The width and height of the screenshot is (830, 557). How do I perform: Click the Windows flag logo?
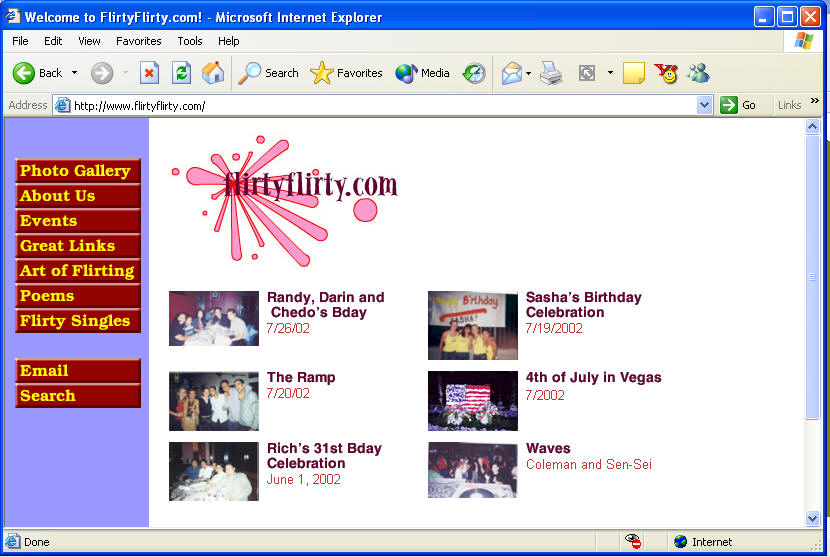(x=803, y=41)
